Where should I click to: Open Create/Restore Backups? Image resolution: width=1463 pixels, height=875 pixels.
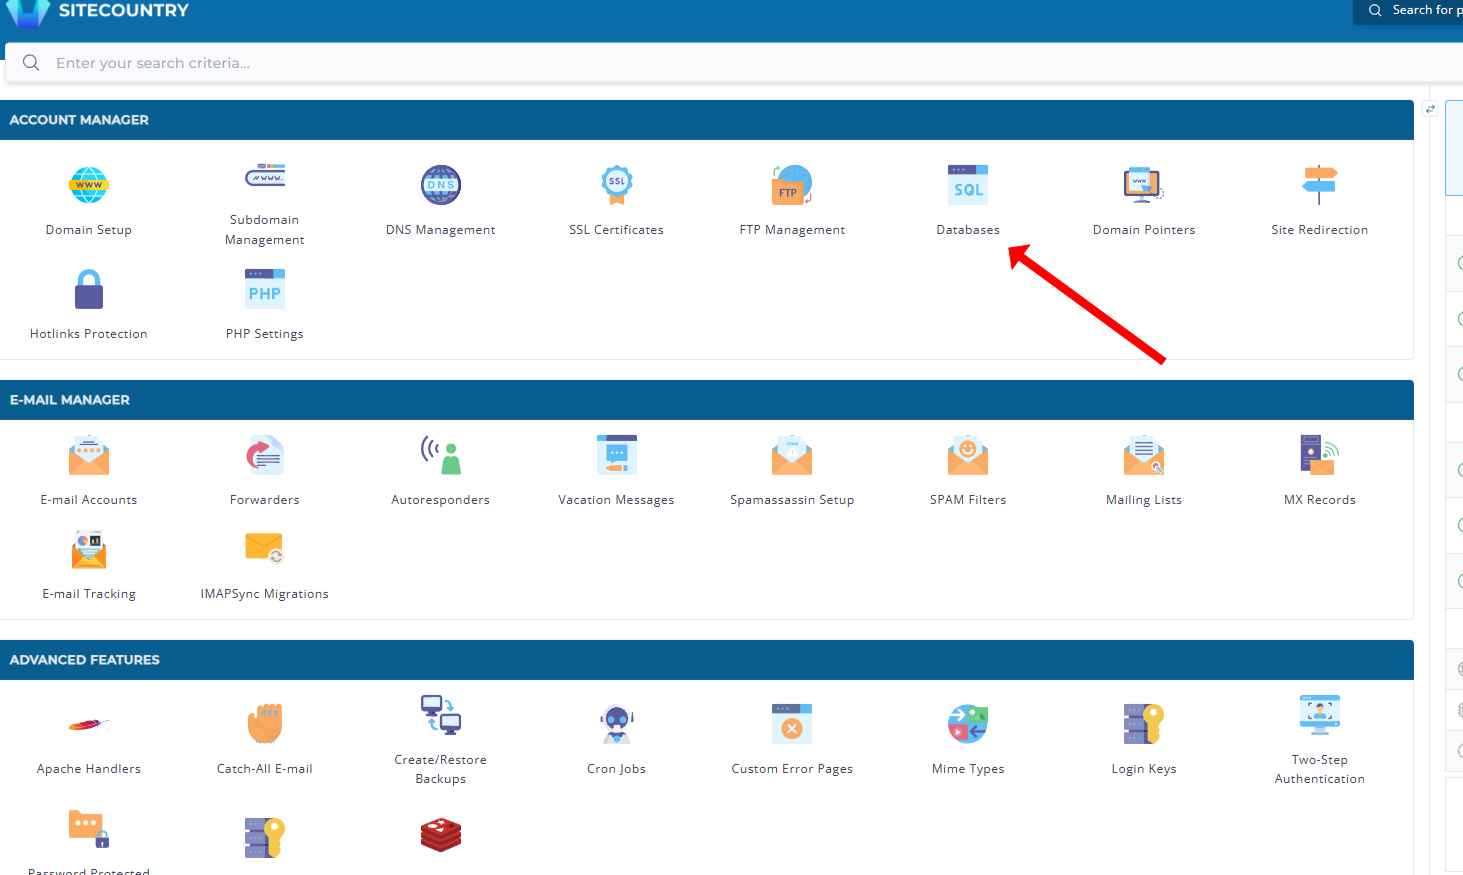[x=440, y=740]
